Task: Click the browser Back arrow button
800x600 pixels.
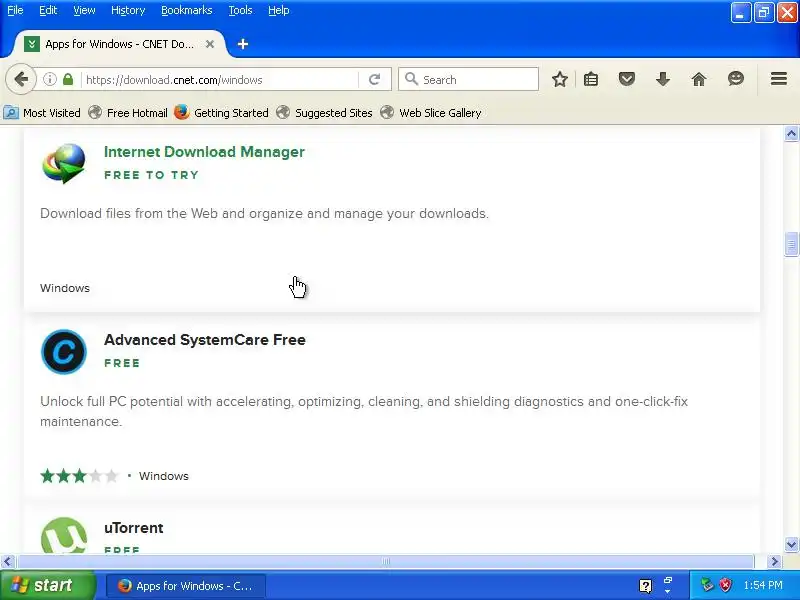Action: [x=21, y=79]
